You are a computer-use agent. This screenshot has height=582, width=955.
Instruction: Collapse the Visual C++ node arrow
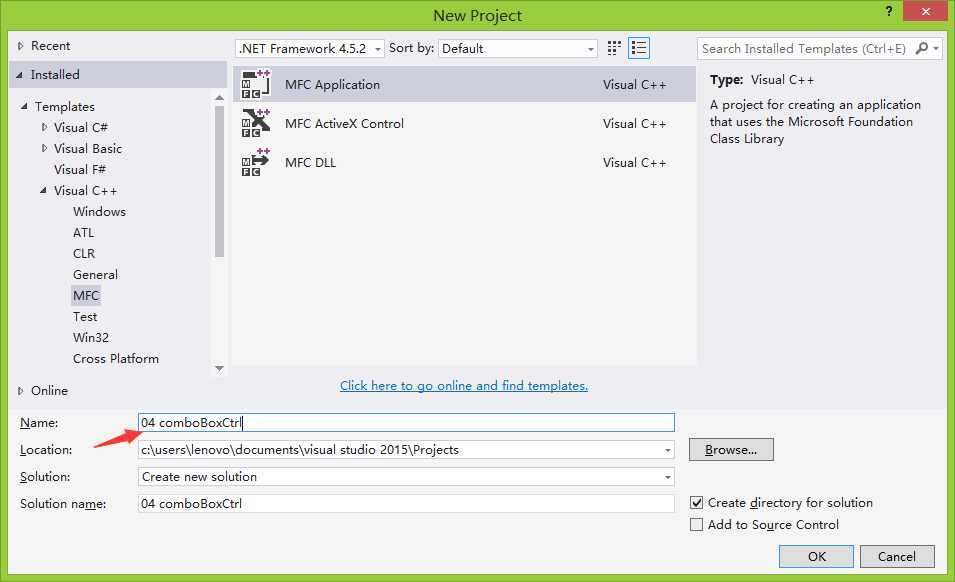coord(43,191)
